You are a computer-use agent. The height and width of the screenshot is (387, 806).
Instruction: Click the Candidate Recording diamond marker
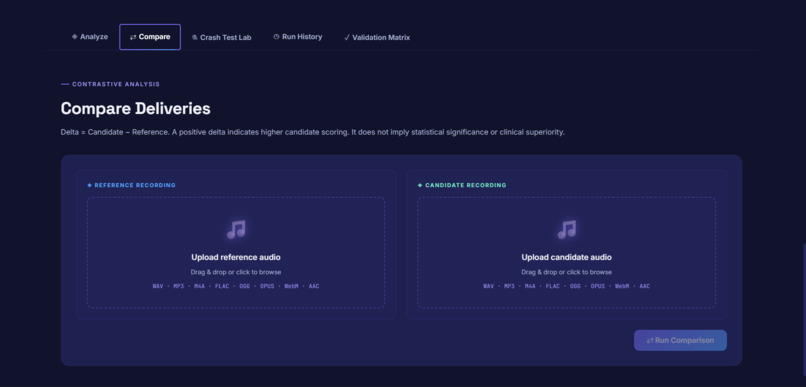point(420,185)
